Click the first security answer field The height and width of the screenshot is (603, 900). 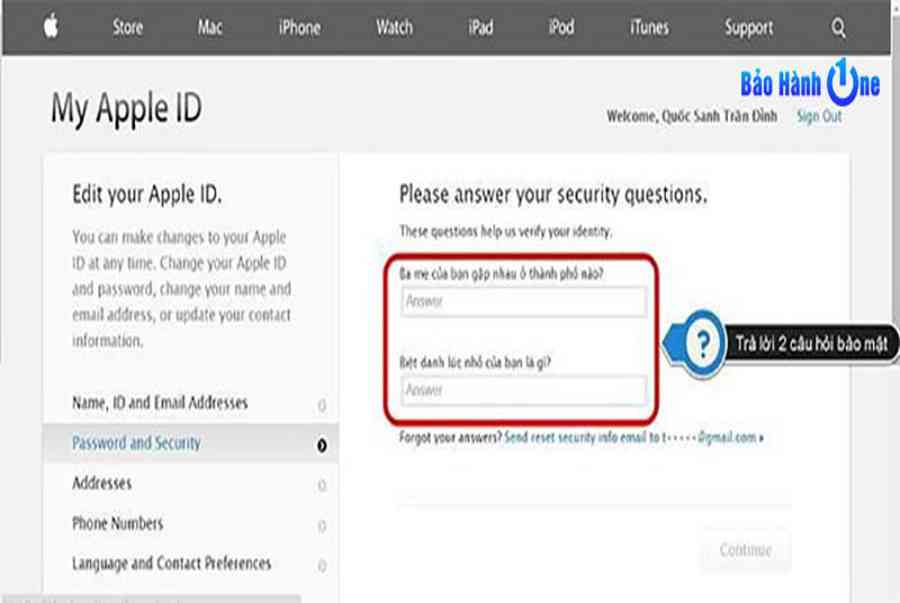coord(523,301)
